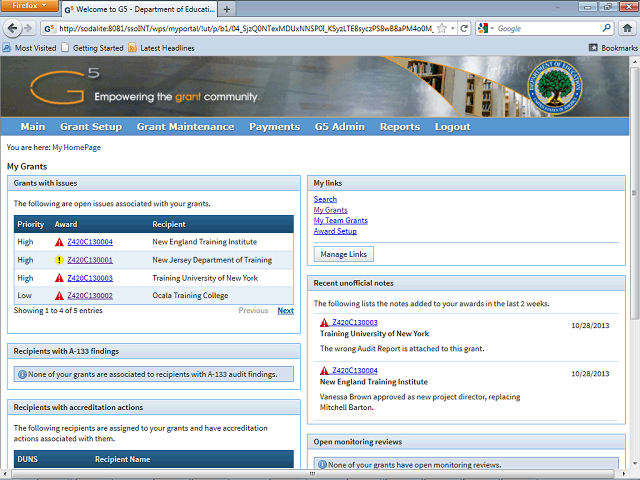Open the Reports menu
Image resolution: width=640 pixels, height=480 pixels.
[x=400, y=127]
